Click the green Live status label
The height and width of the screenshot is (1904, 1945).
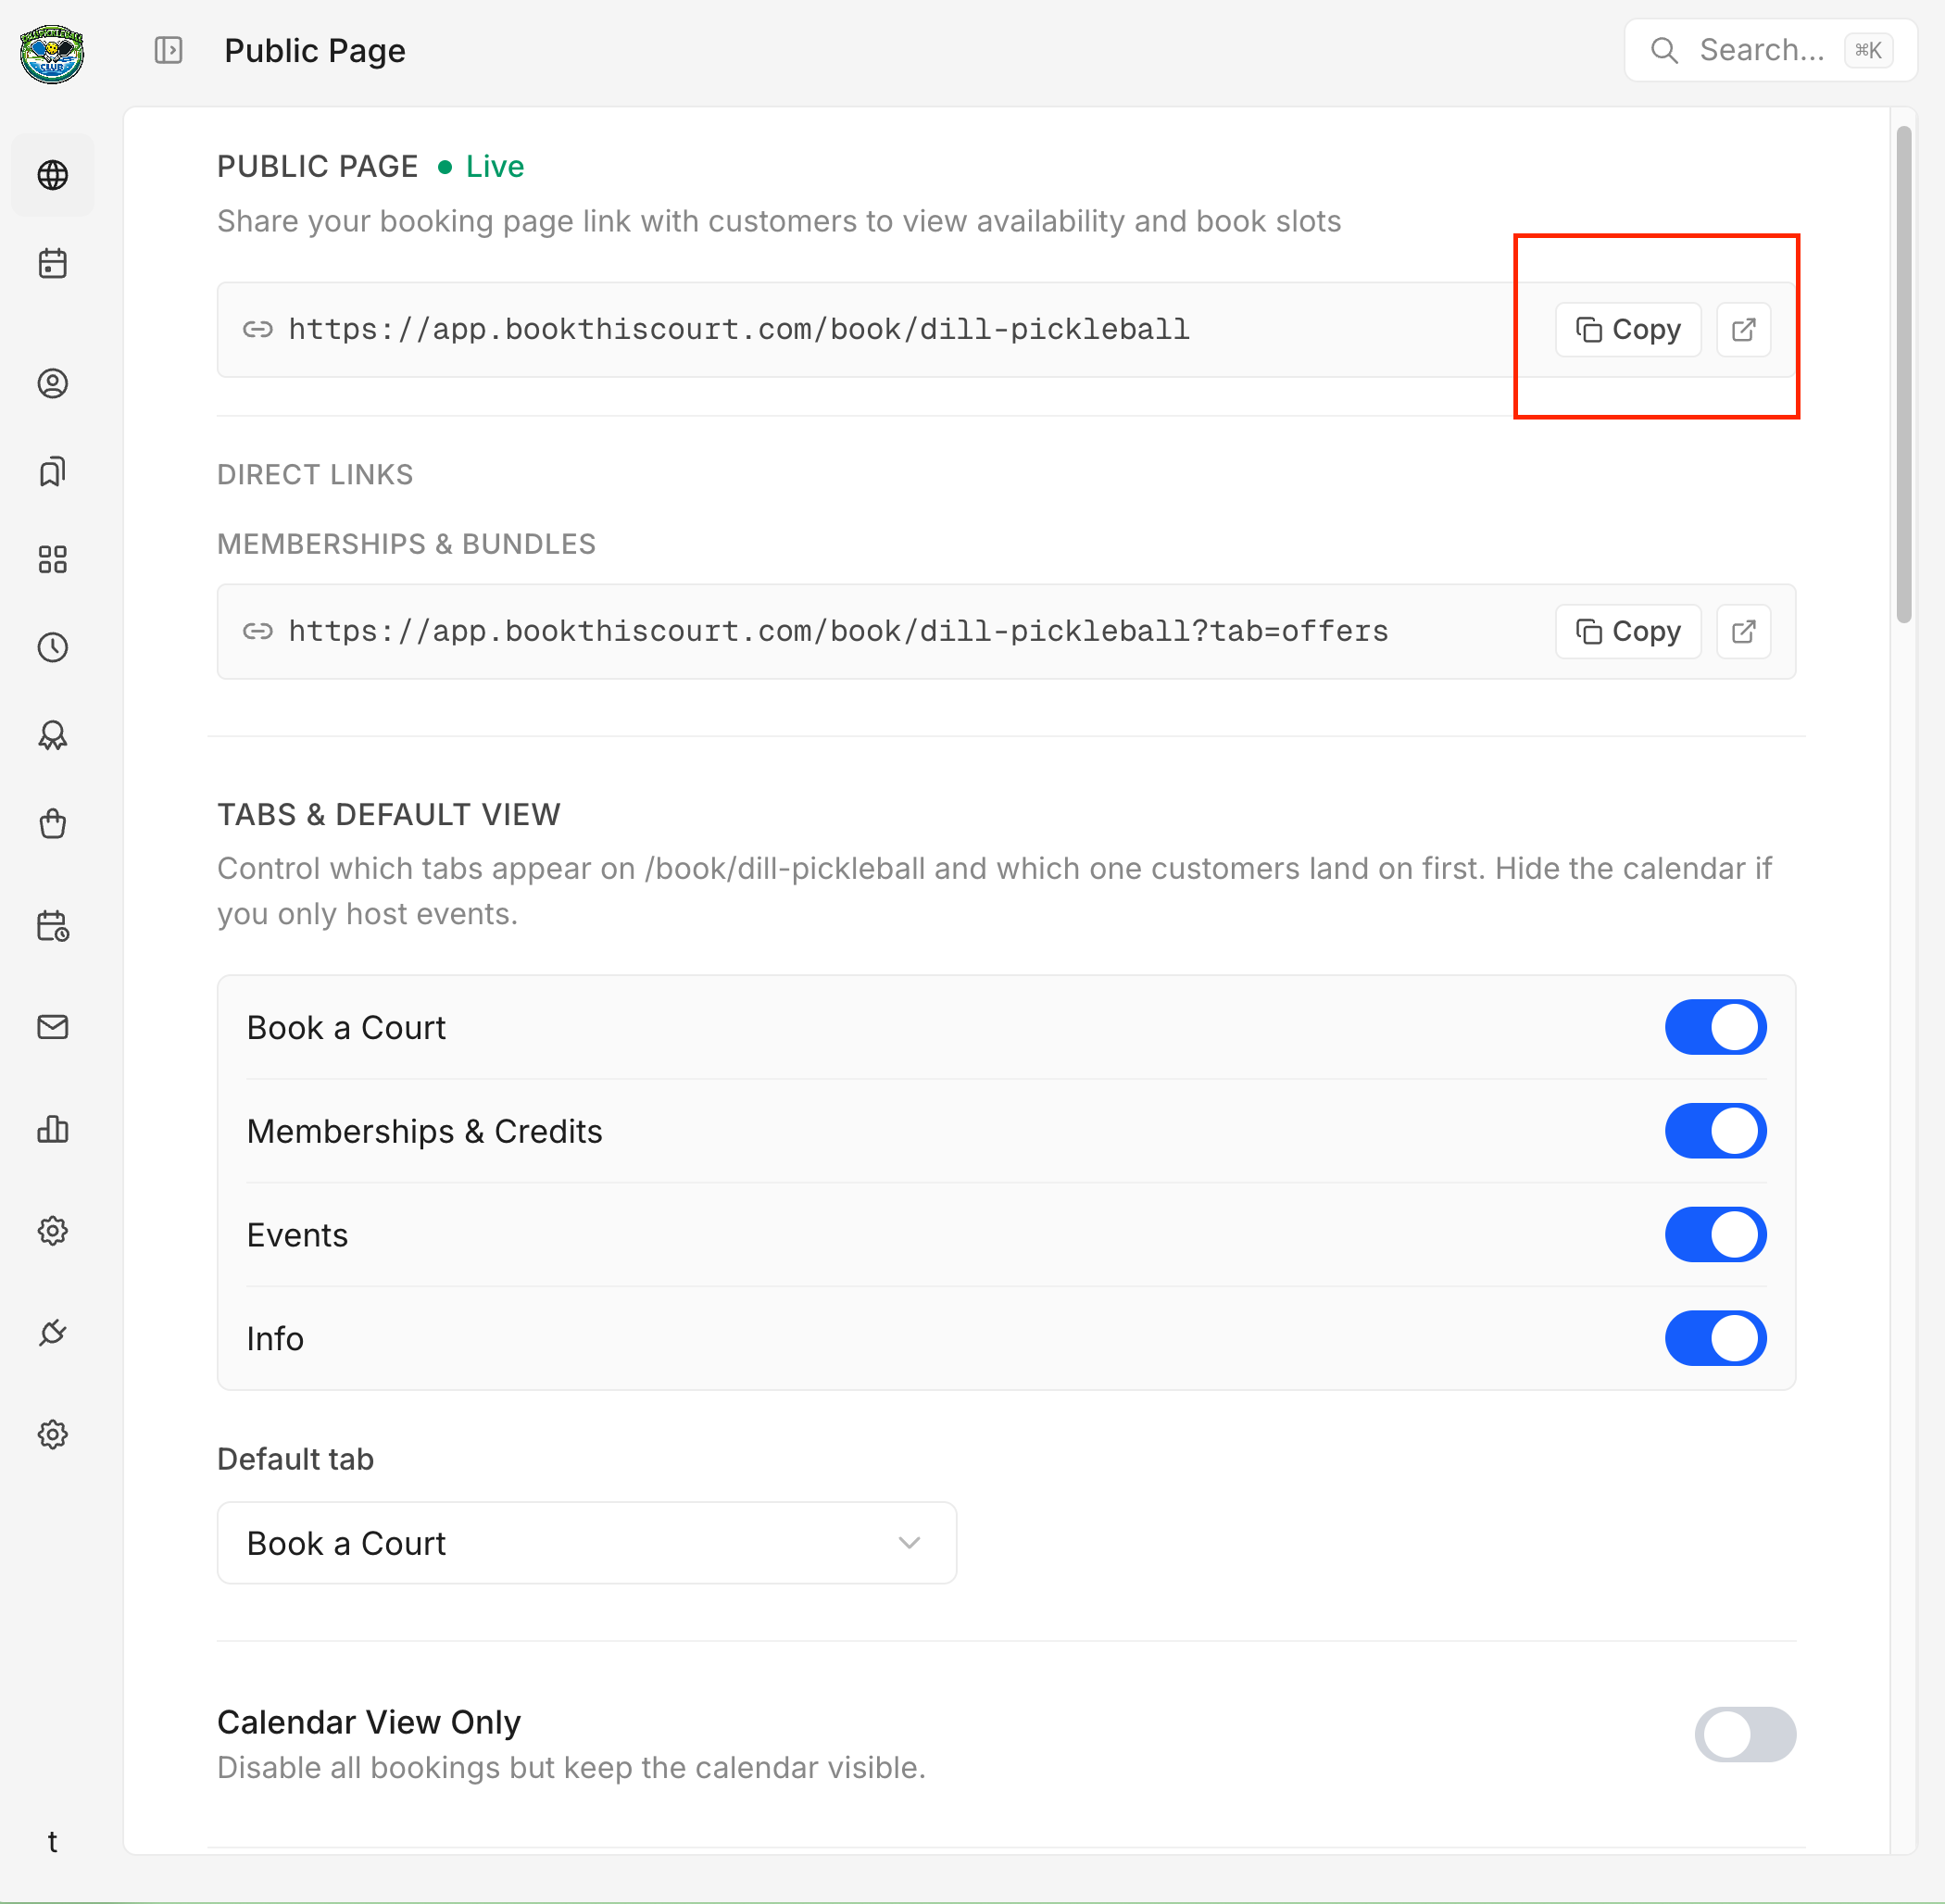tap(495, 166)
